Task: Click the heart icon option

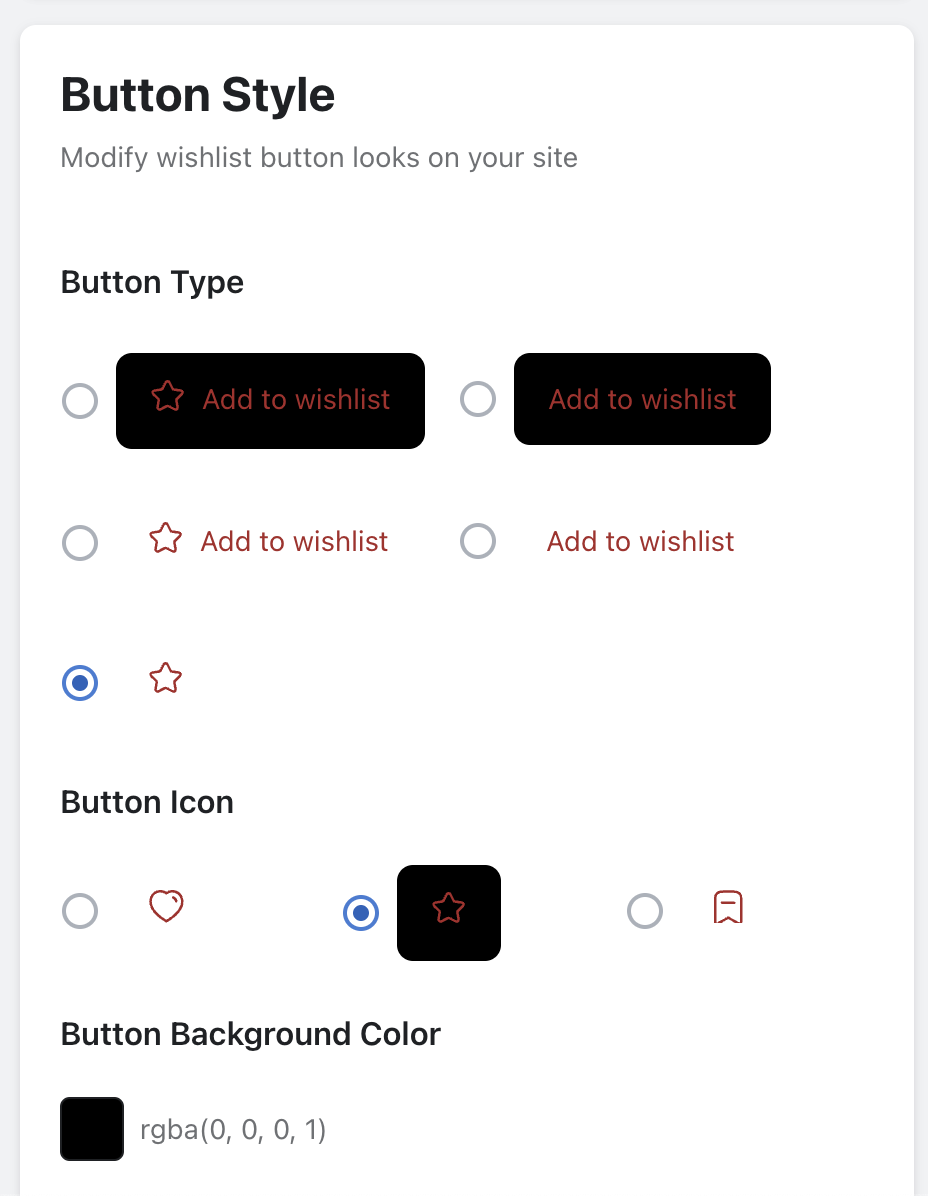Action: click(x=166, y=908)
